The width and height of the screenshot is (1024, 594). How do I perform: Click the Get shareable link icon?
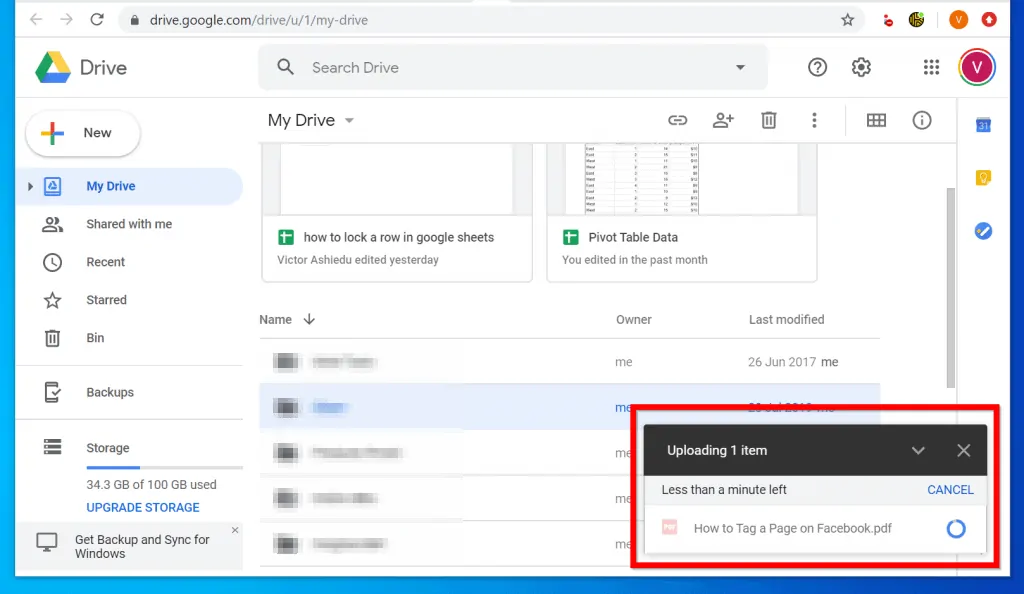(x=677, y=121)
